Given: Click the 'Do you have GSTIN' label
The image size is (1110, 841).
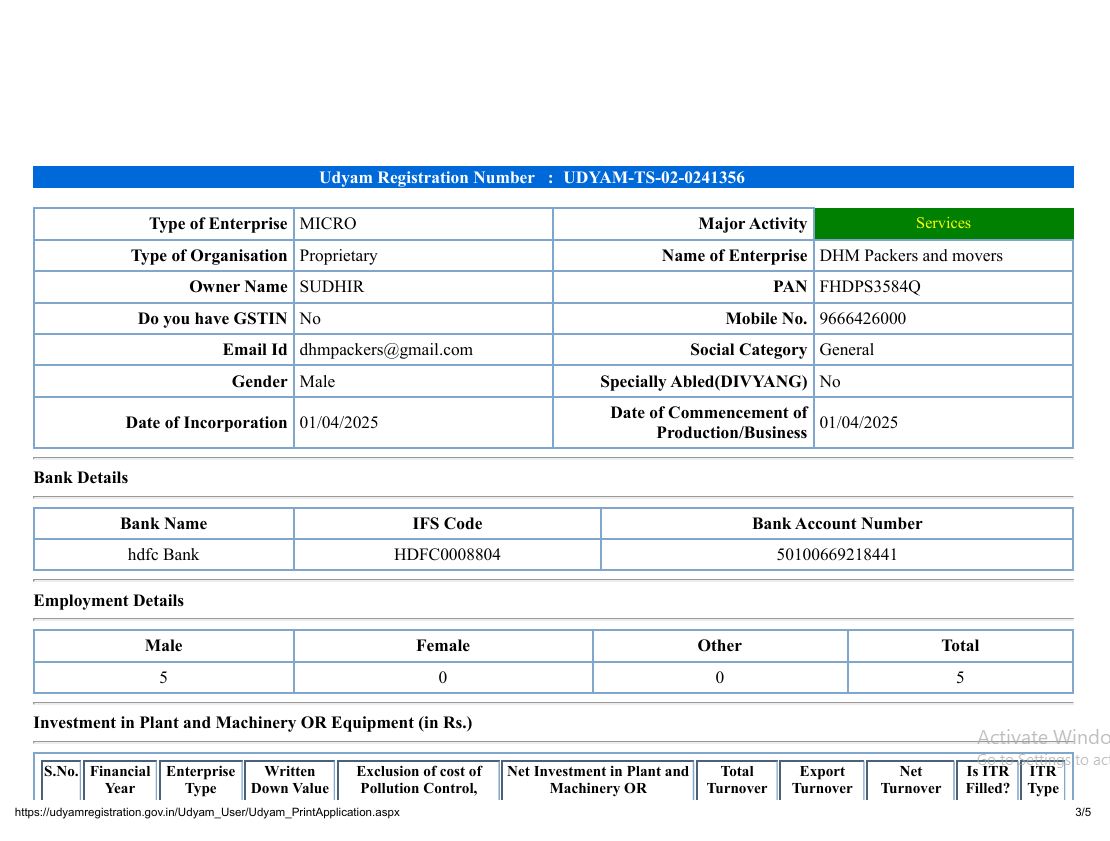Looking at the screenshot, I should coord(212,319).
